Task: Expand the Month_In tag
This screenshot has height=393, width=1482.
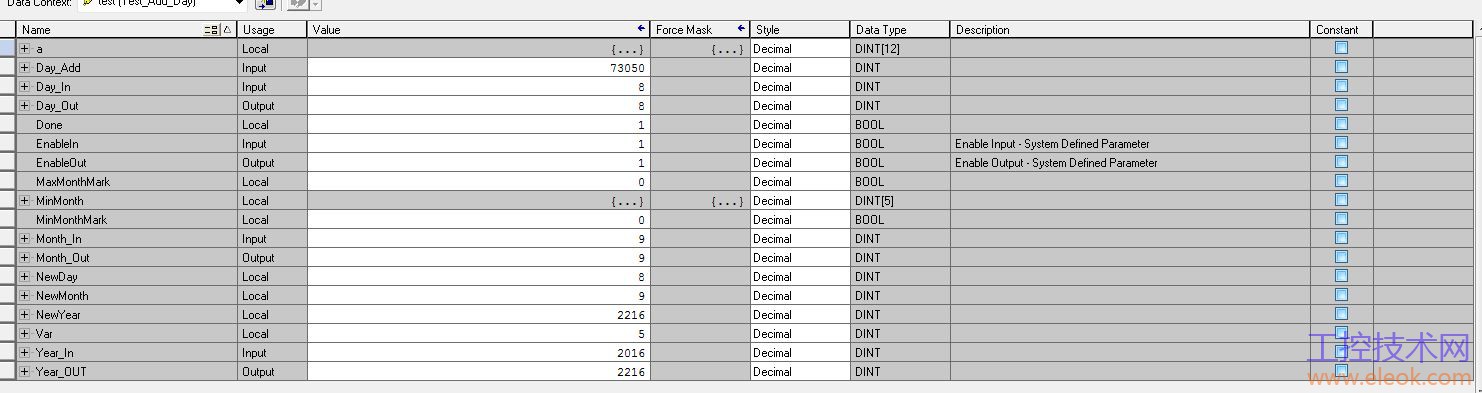Action: (x=25, y=238)
